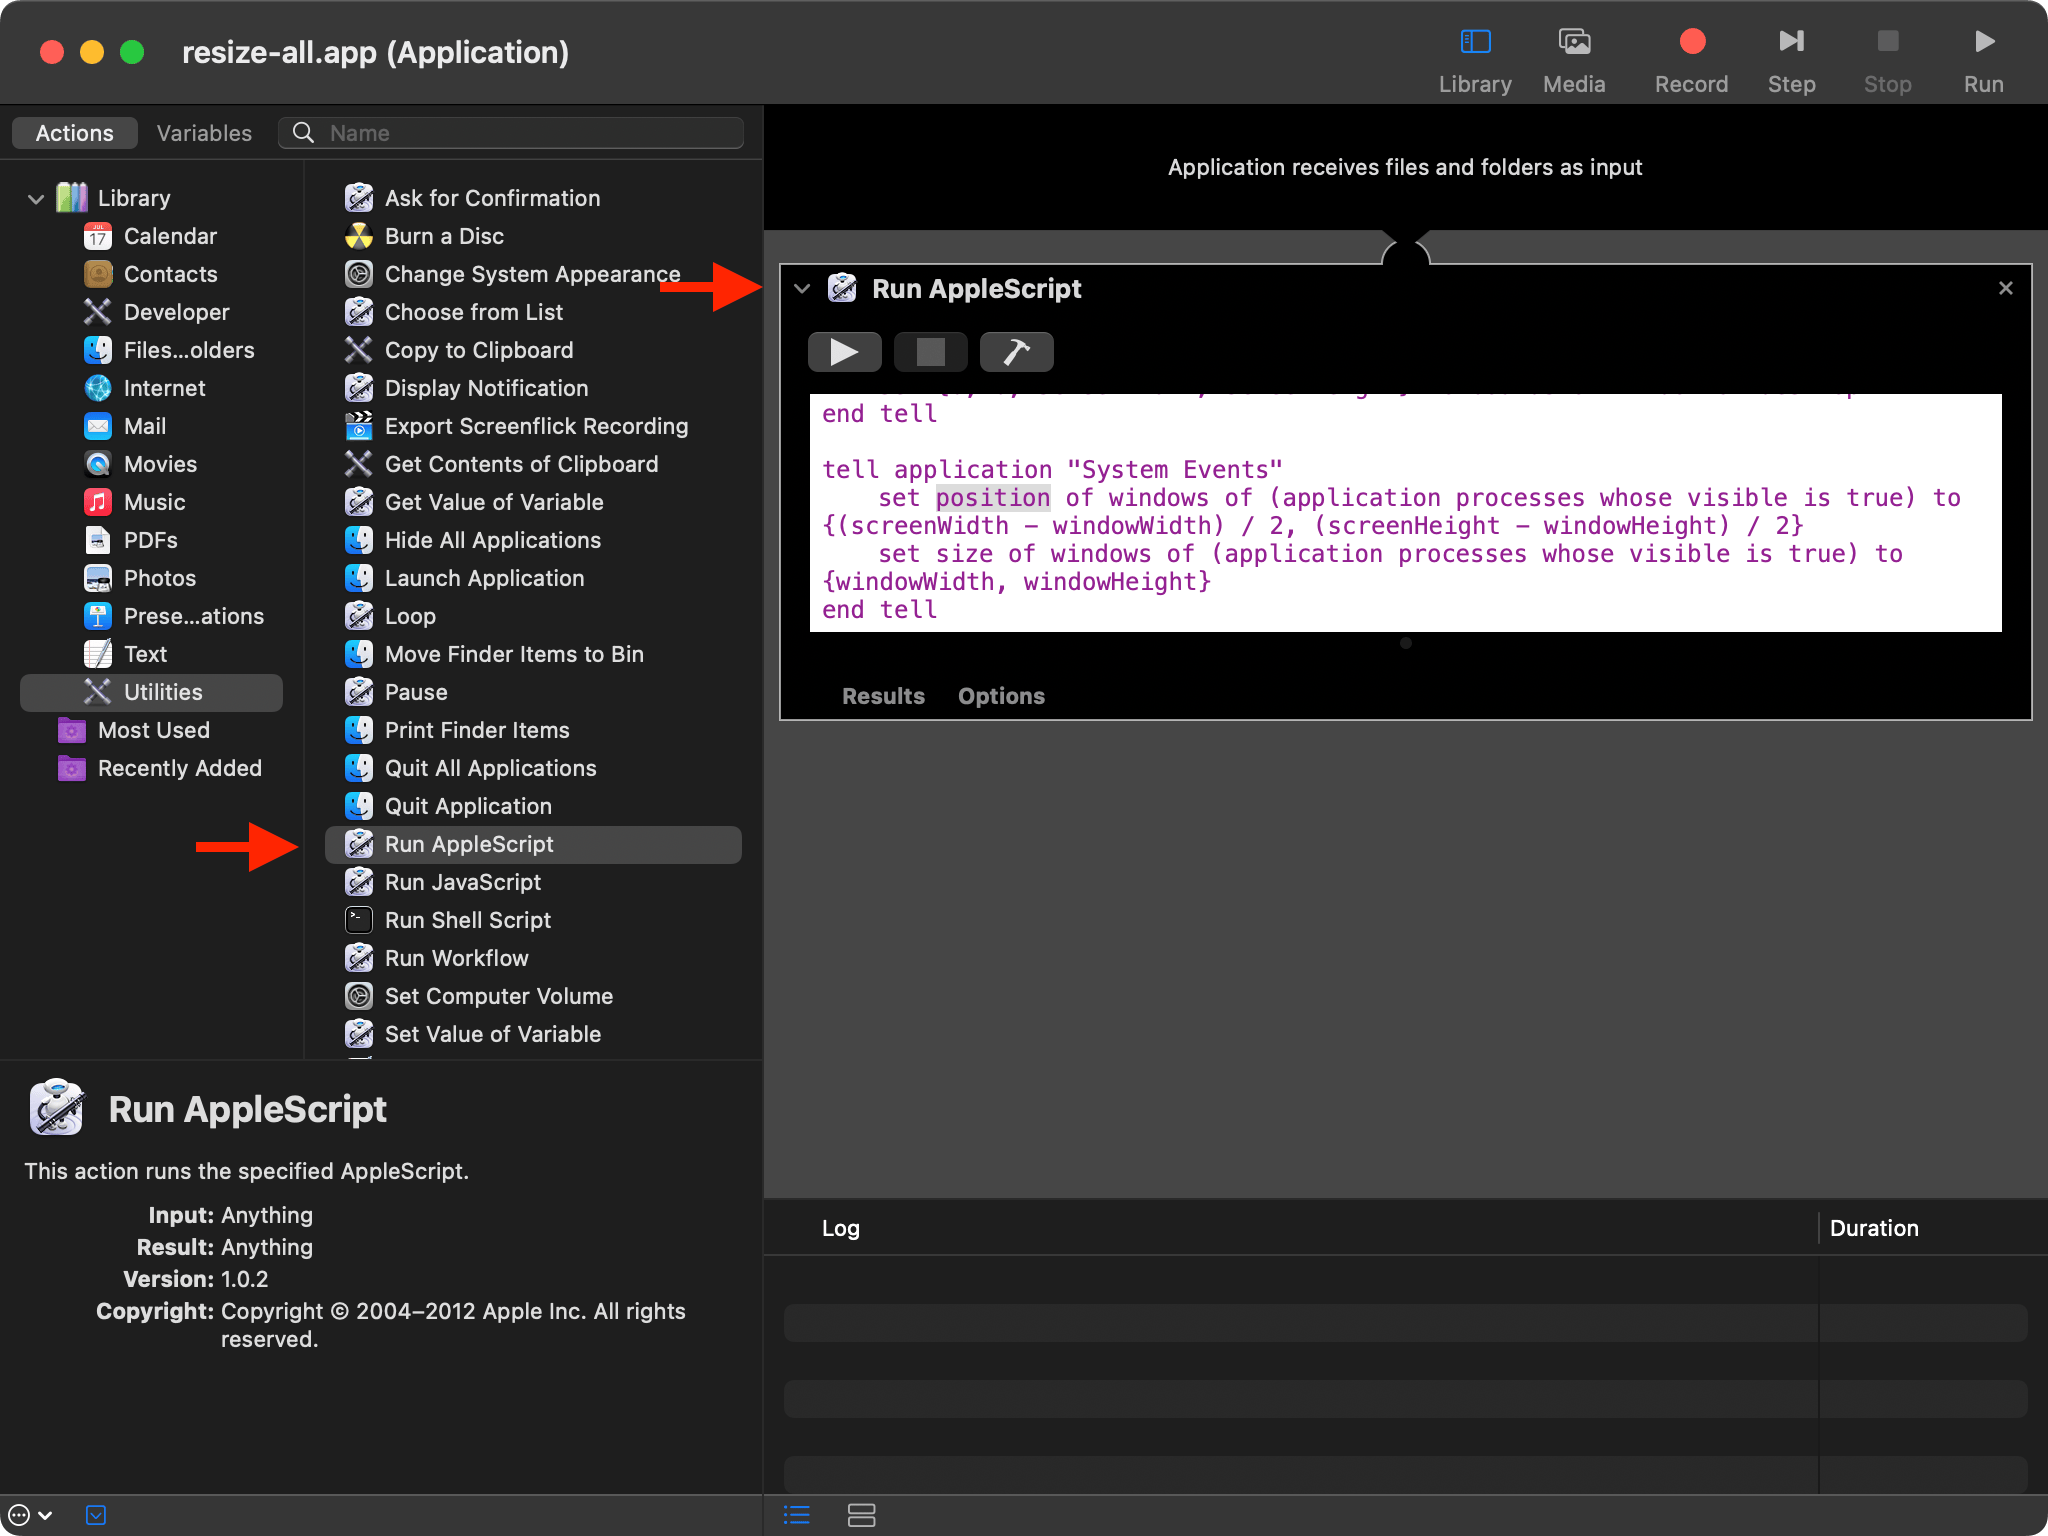This screenshot has height=1536, width=2048.
Task: Select Run JavaScript action
Action: [x=443, y=882]
